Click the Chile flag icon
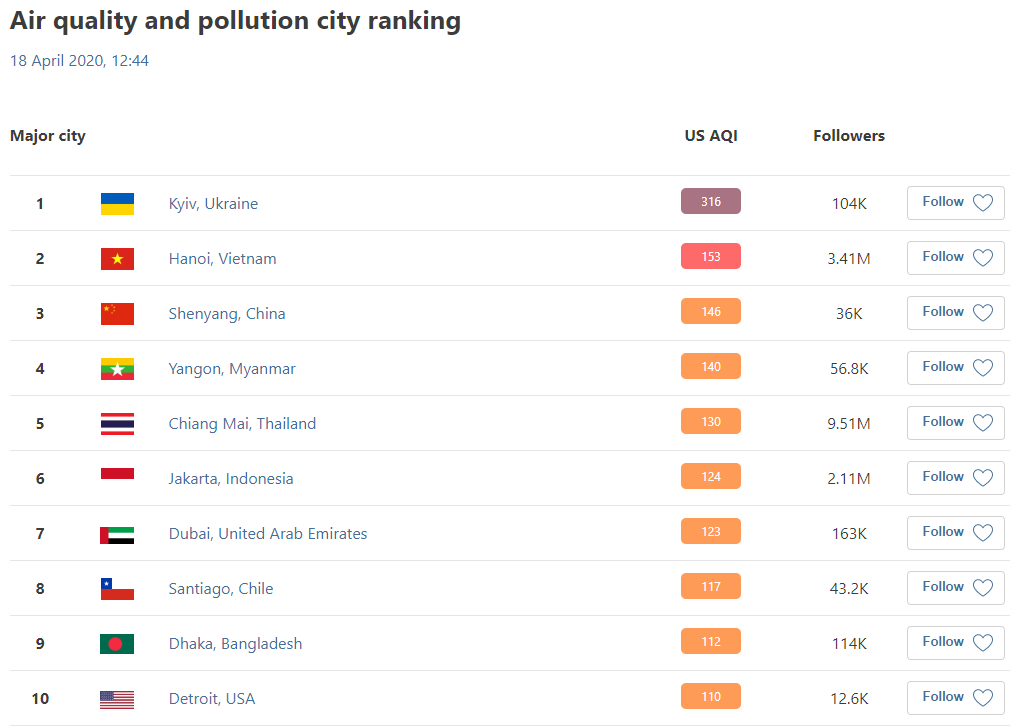The height and width of the screenshot is (728, 1022). coord(117,589)
